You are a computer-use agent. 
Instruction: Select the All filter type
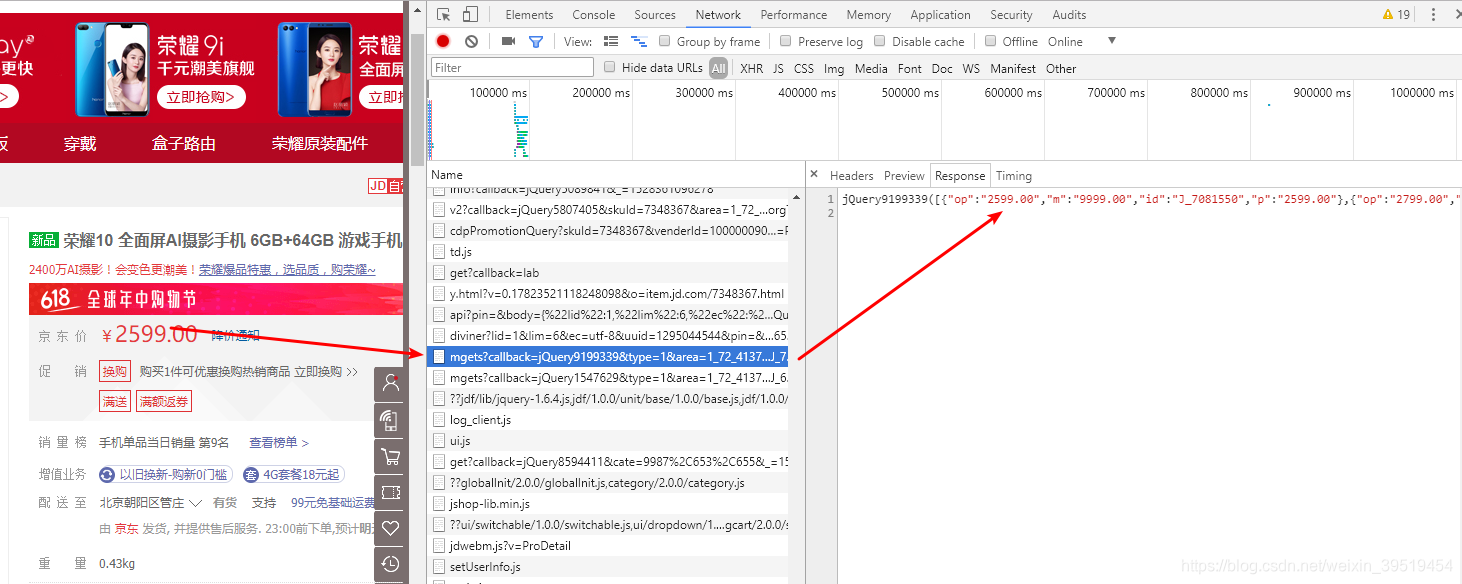pos(718,68)
